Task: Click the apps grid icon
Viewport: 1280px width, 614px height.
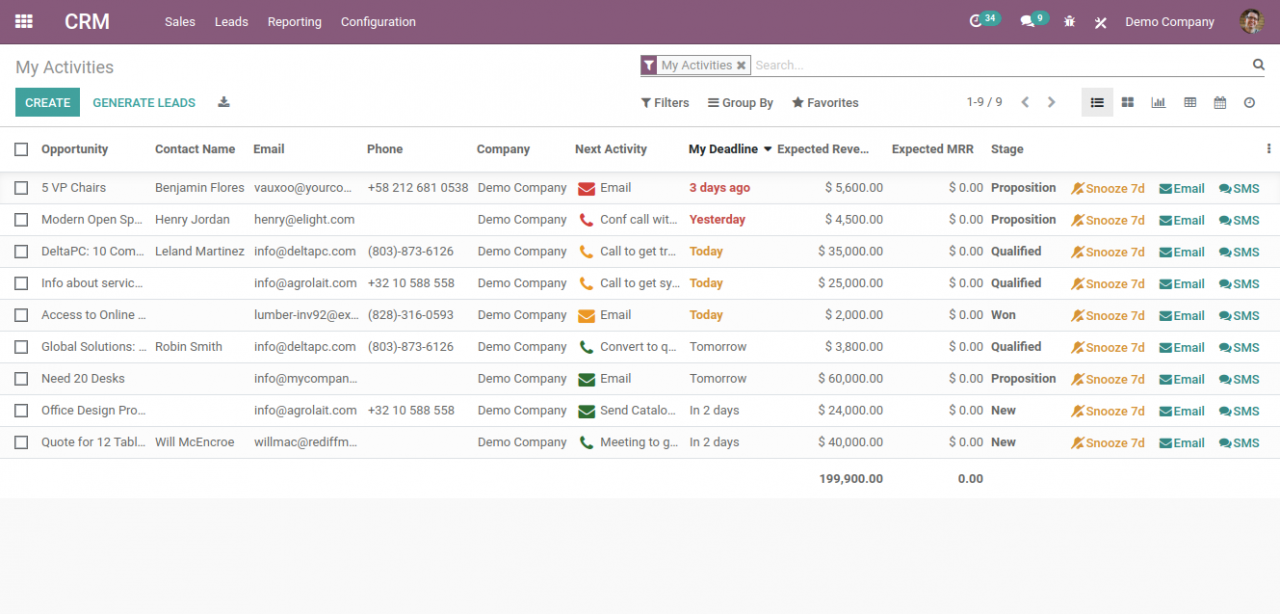Action: pyautogui.click(x=23, y=20)
